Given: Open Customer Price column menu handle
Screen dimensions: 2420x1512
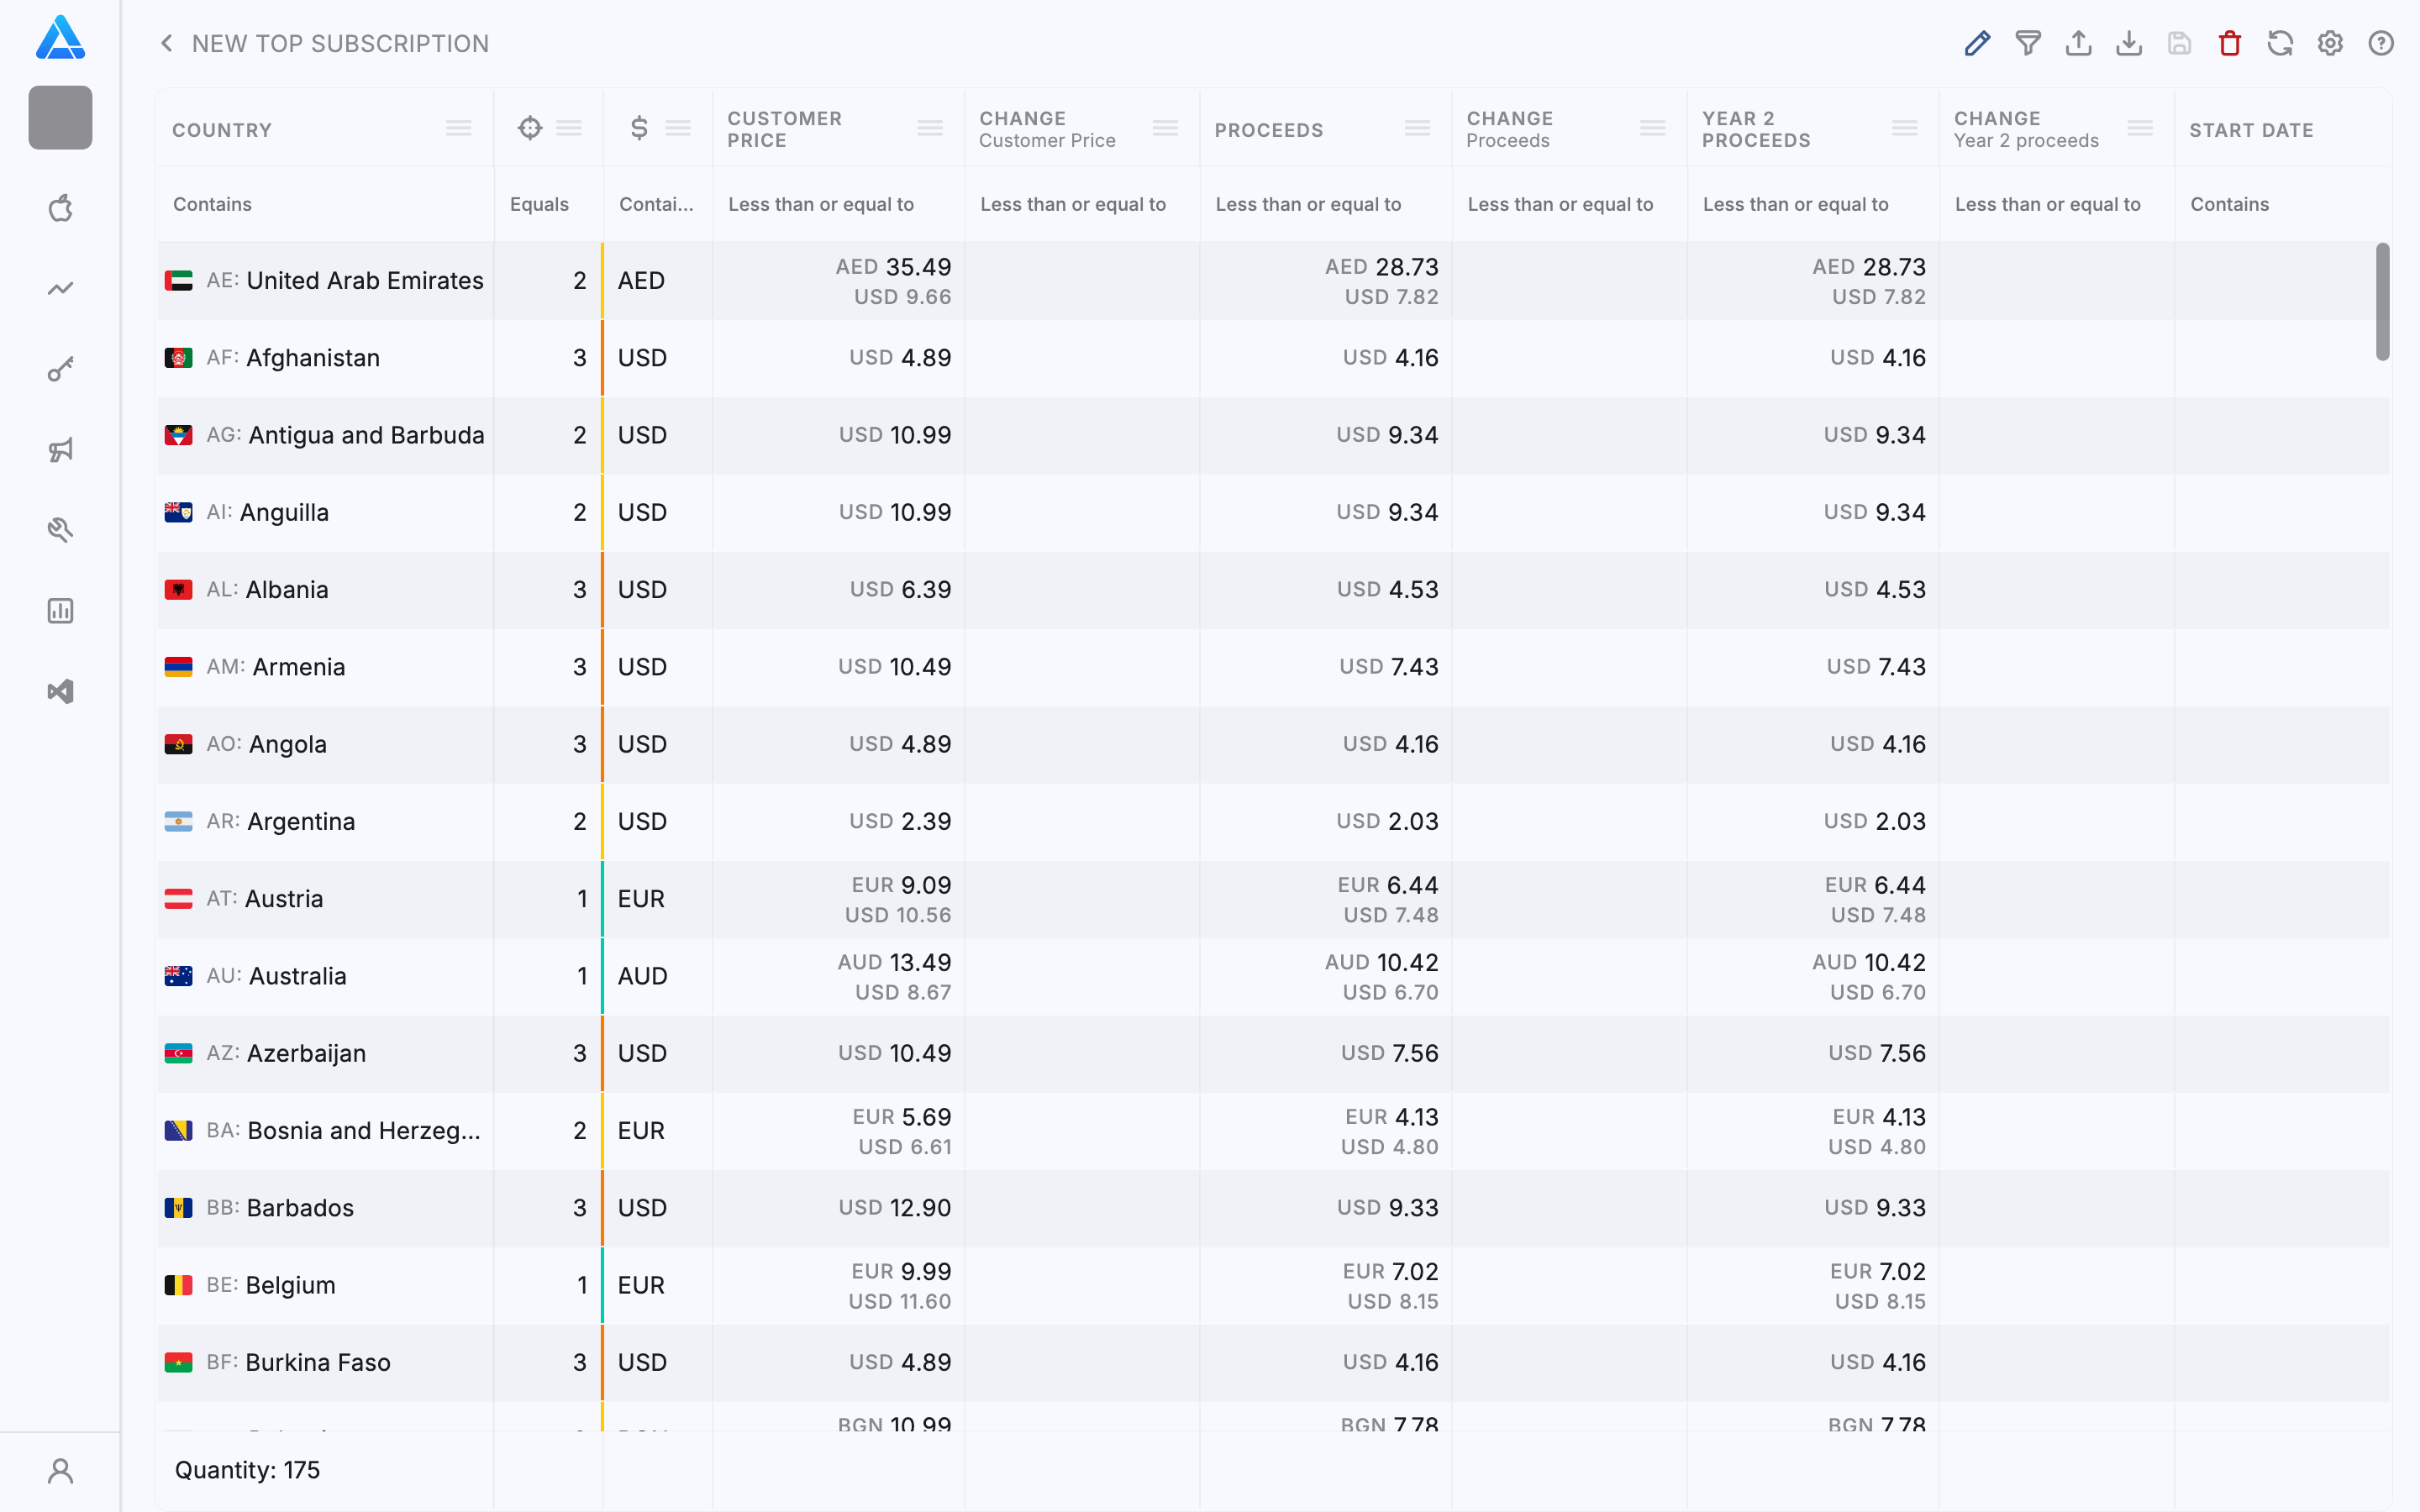Looking at the screenshot, I should 930,128.
